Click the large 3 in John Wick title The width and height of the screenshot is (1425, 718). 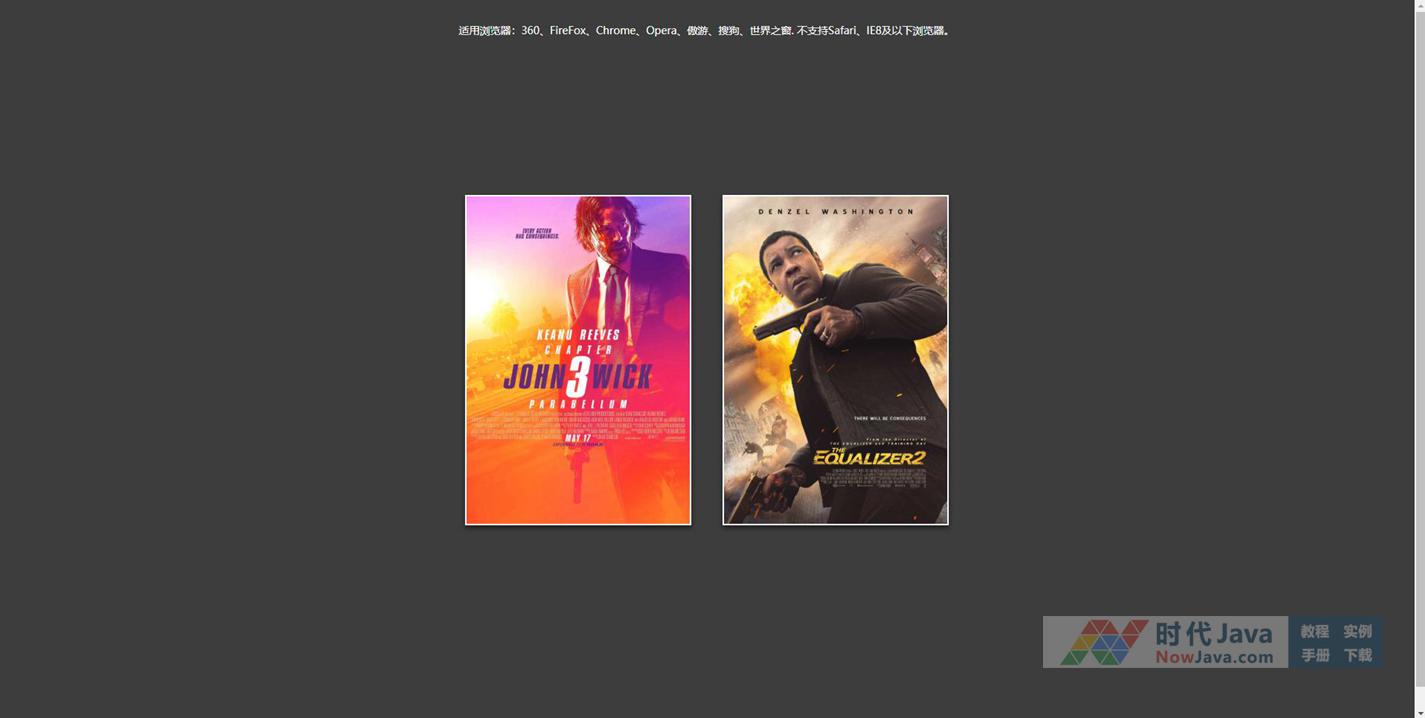(x=577, y=377)
